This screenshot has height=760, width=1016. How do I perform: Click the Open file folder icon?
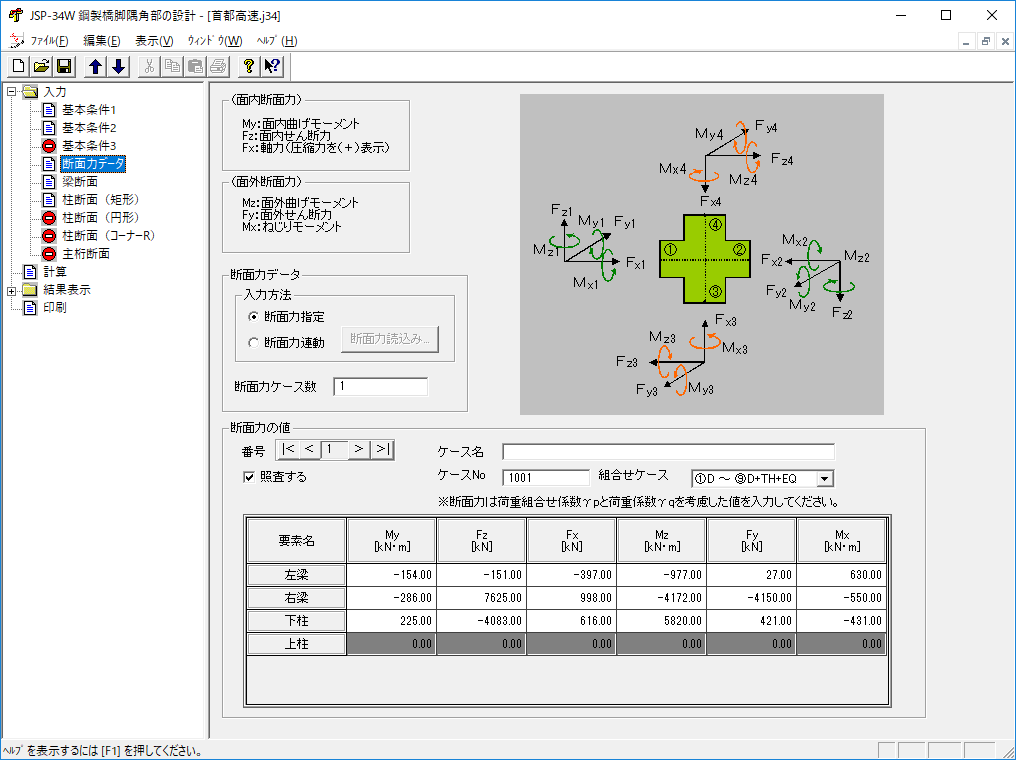pos(42,67)
